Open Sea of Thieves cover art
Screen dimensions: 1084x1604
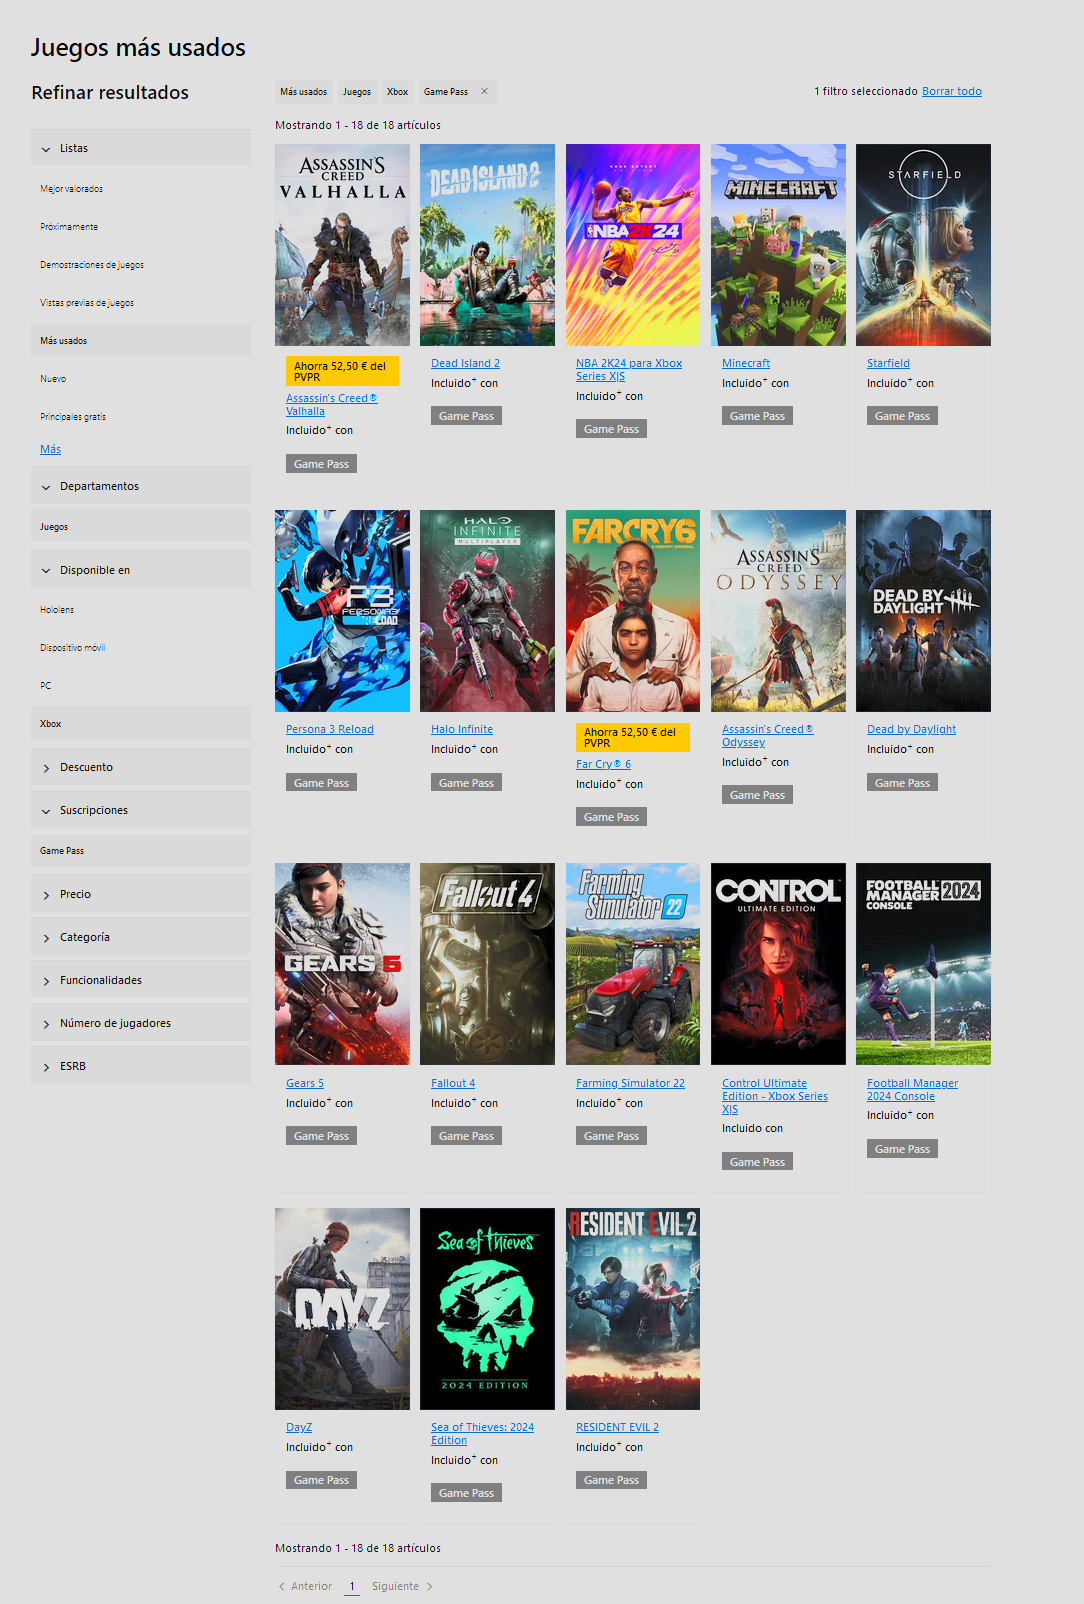click(x=487, y=1309)
